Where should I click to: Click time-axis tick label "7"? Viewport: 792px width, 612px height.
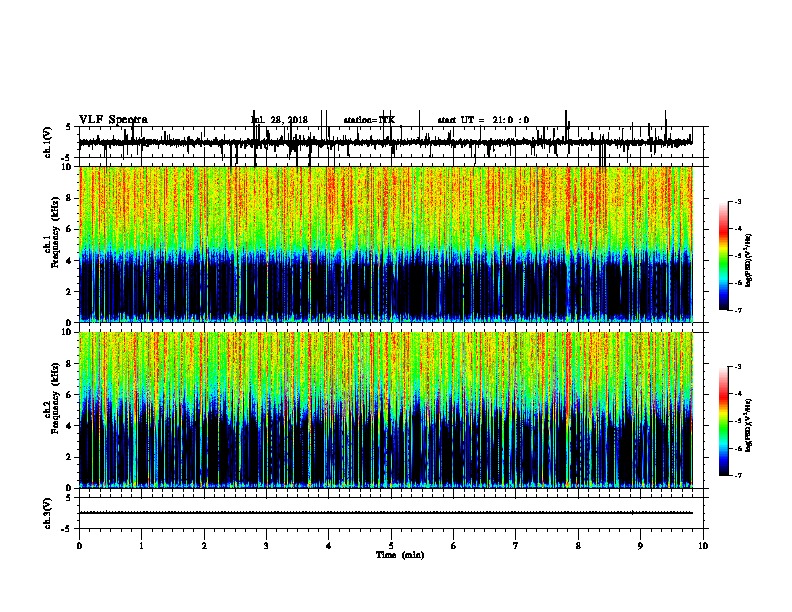pyautogui.click(x=516, y=546)
